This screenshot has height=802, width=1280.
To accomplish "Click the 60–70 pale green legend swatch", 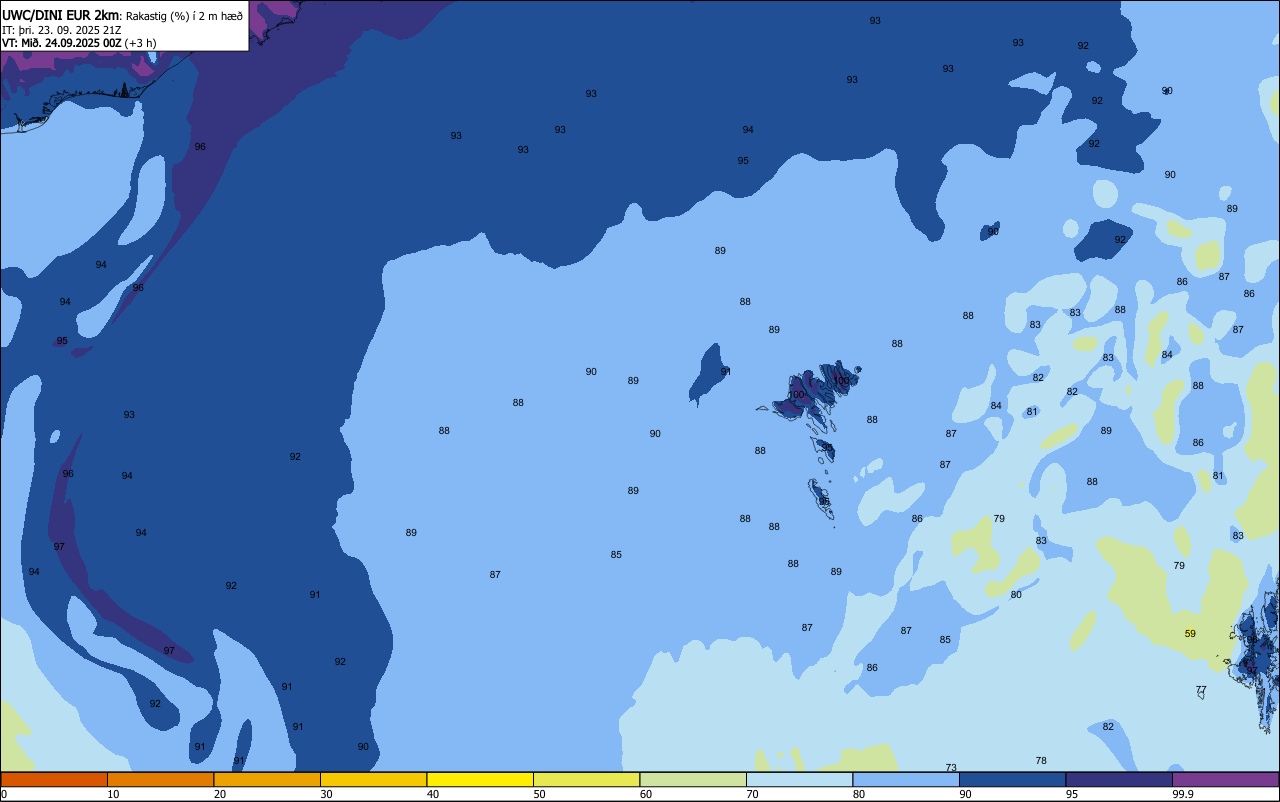I will pos(693,779).
